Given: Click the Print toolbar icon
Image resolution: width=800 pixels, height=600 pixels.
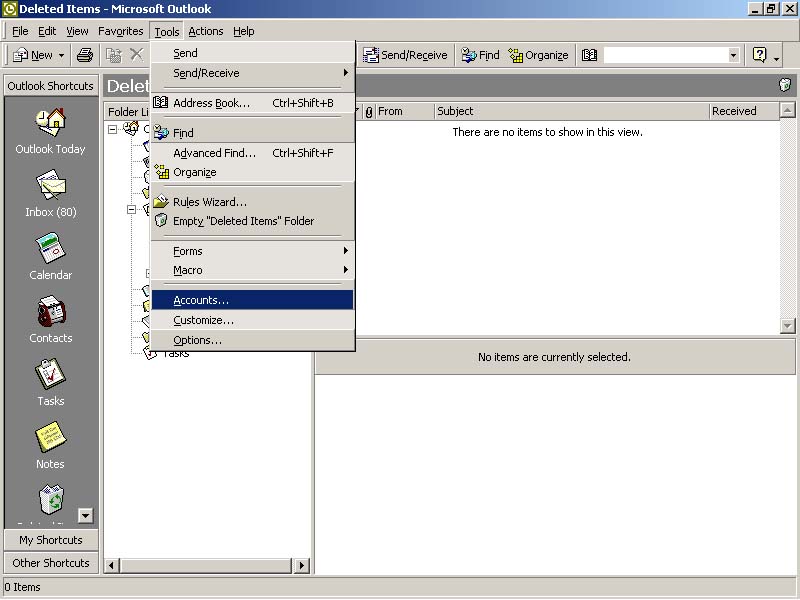Looking at the screenshot, I should (x=85, y=55).
